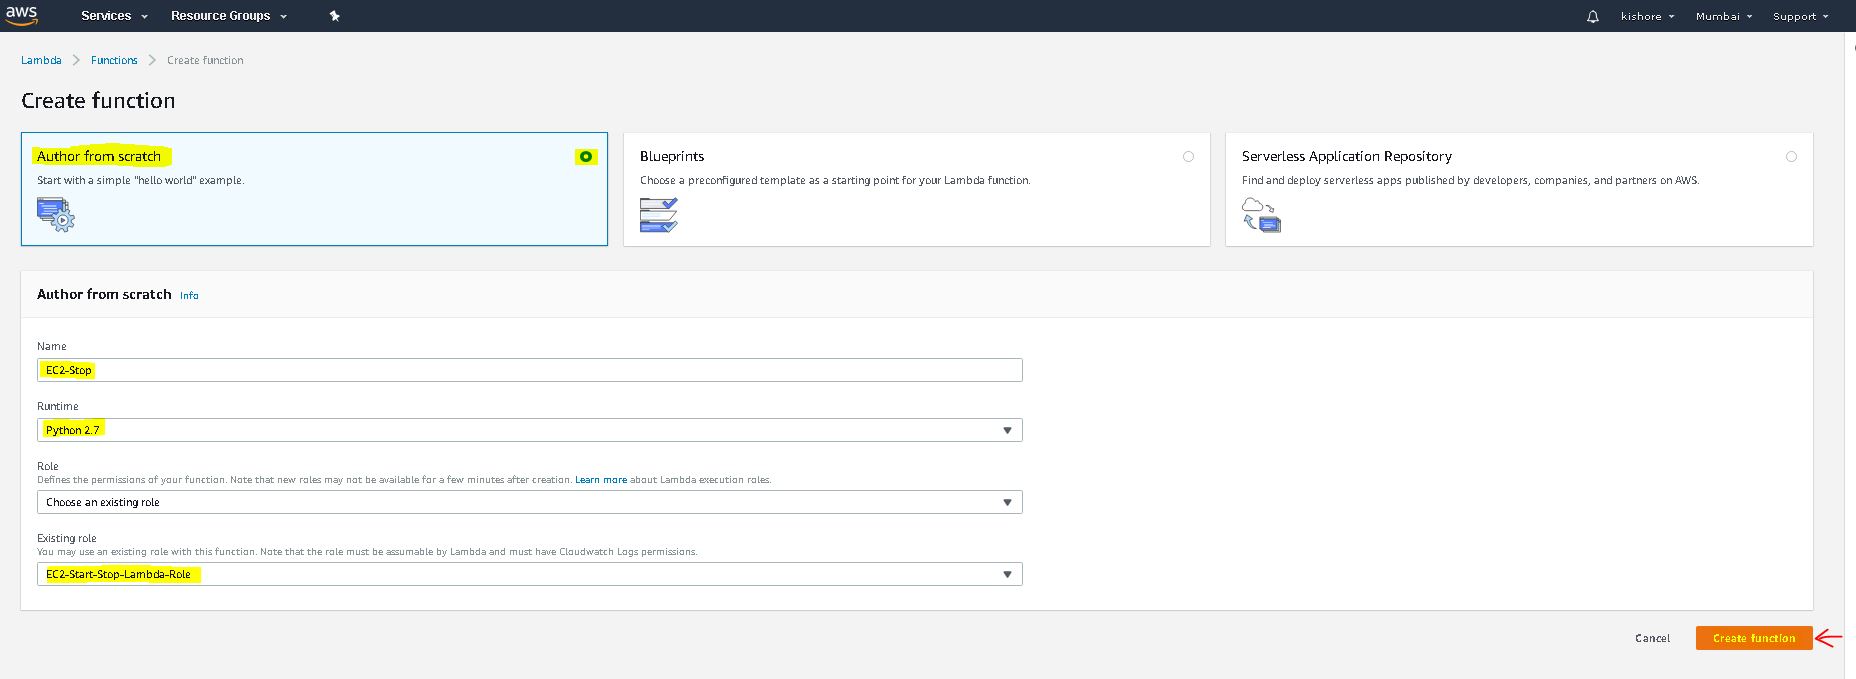Open the Resource Groups menu

pyautogui.click(x=228, y=16)
